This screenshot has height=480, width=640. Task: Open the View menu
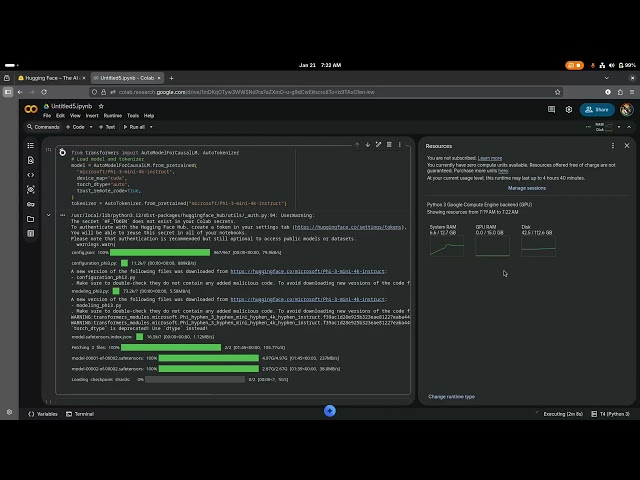pos(75,116)
